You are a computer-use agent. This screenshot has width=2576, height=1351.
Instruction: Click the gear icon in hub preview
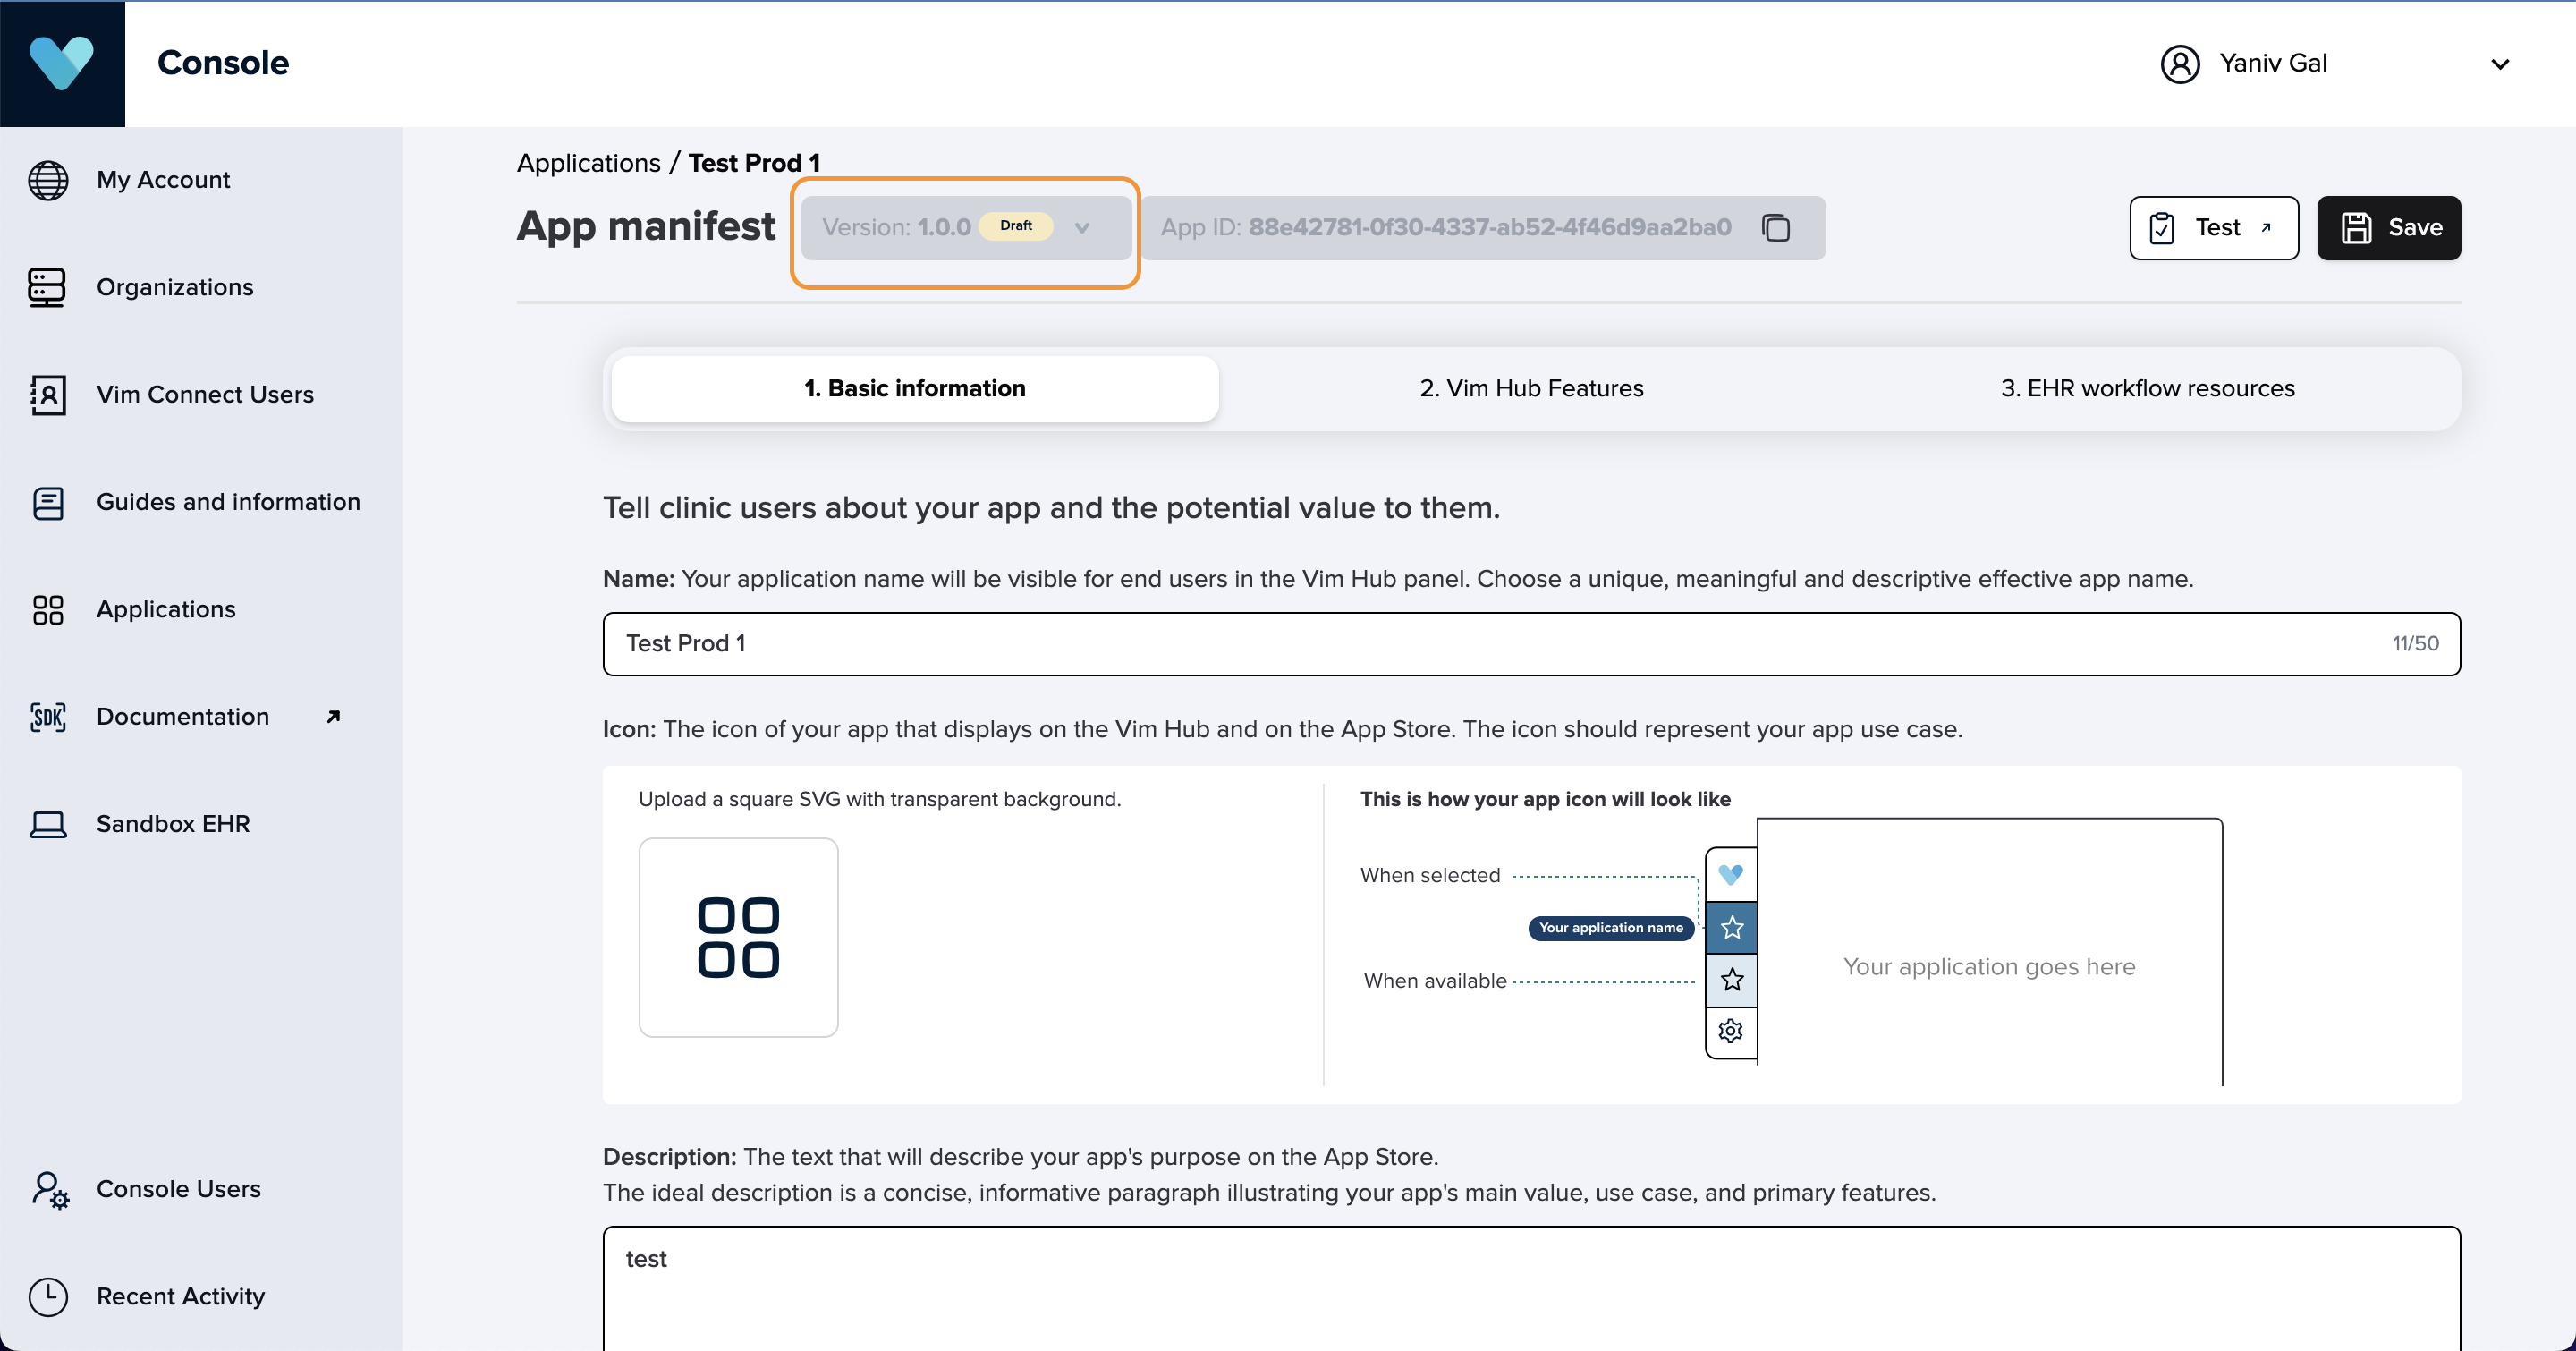[x=1731, y=1030]
